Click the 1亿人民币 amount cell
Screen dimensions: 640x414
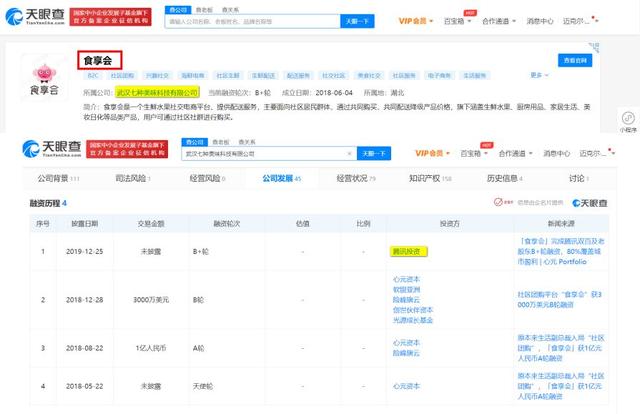(151, 348)
